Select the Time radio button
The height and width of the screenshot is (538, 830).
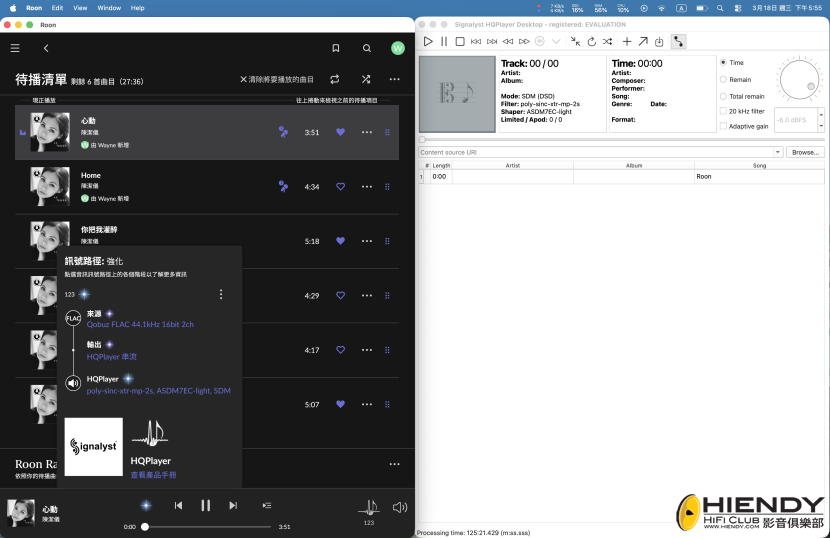click(x=723, y=62)
